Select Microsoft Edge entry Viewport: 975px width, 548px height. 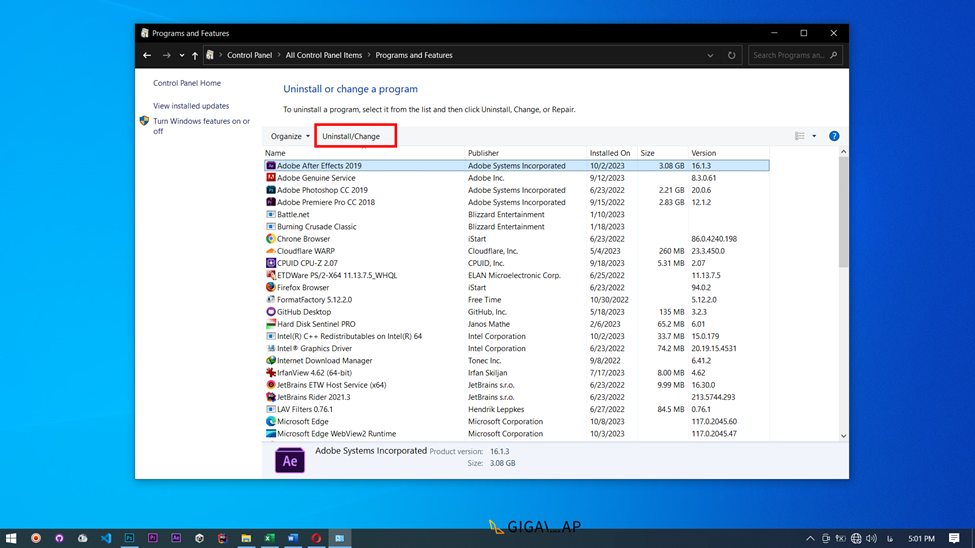(302, 422)
